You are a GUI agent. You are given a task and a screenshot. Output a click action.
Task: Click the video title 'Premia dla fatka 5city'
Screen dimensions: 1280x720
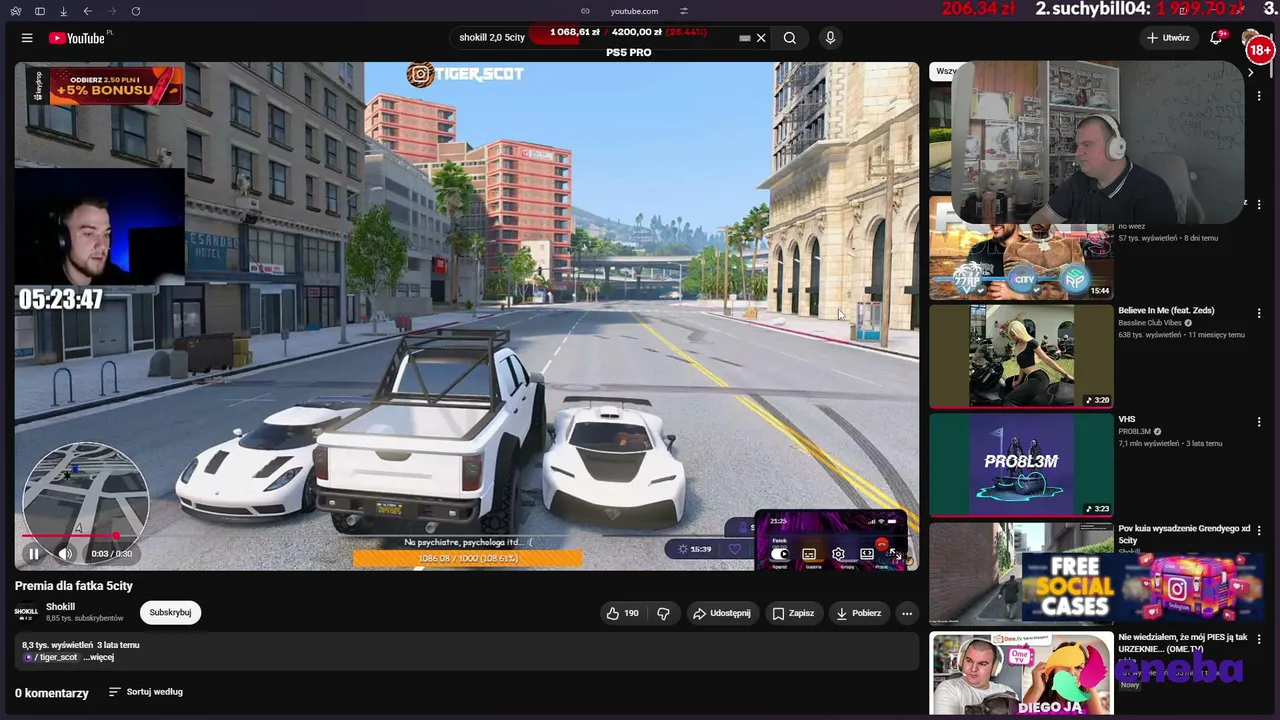pyautogui.click(x=74, y=586)
